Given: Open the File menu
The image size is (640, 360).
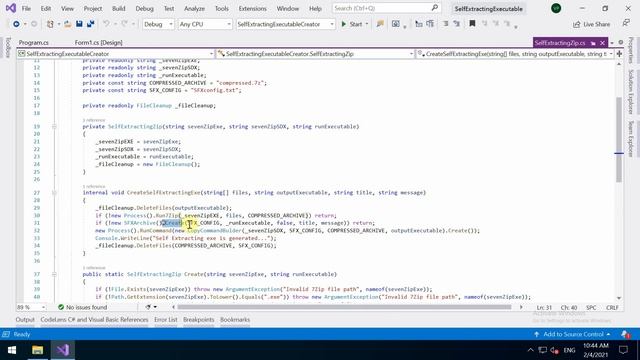Looking at the screenshot, I should tap(26, 9).
